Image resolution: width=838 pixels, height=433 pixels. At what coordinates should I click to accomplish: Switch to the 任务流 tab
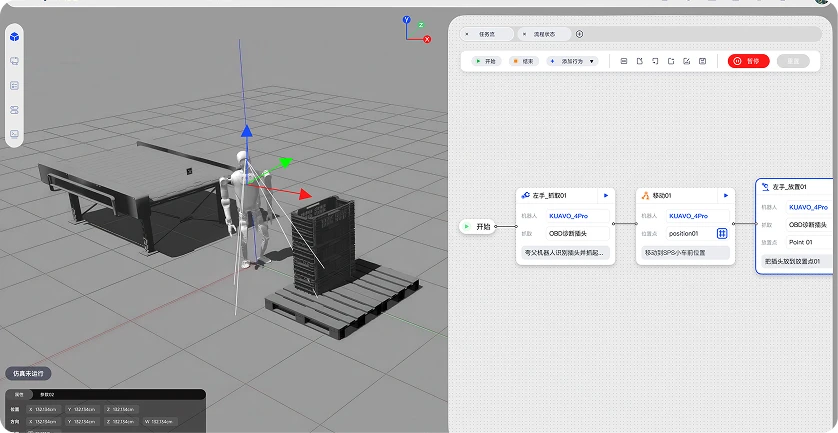coord(487,34)
